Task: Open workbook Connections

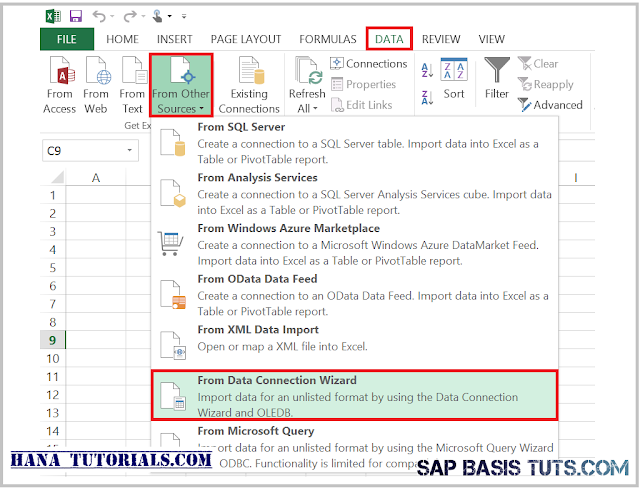Action: (x=369, y=64)
